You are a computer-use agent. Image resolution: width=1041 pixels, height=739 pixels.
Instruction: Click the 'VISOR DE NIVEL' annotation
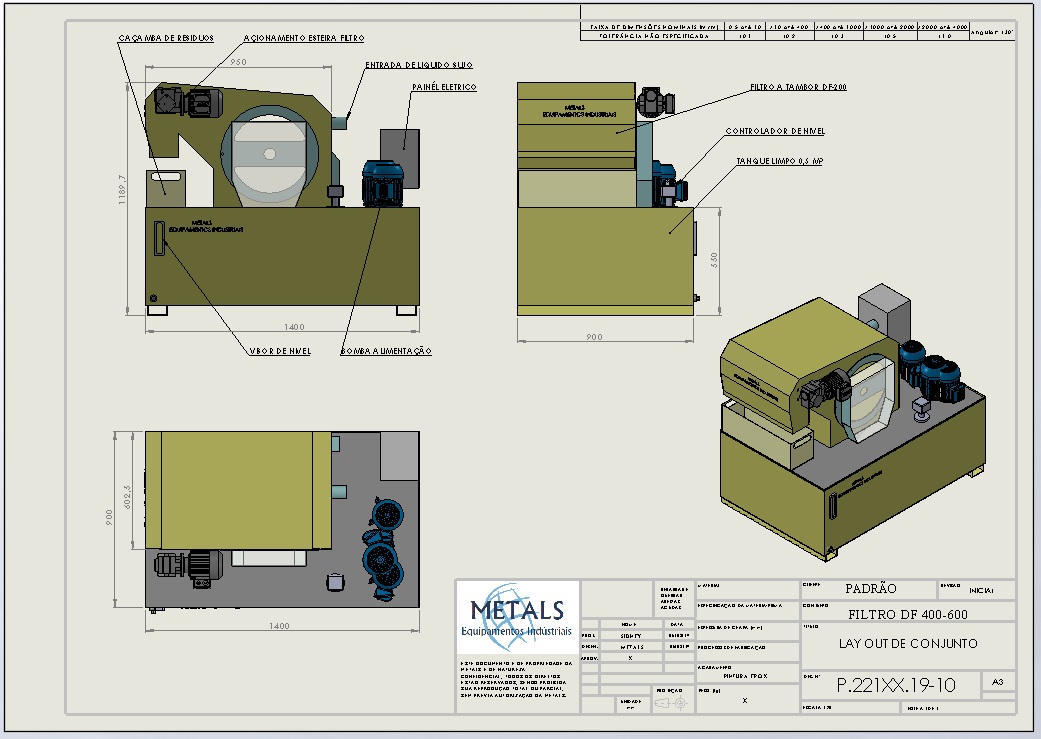[x=280, y=351]
